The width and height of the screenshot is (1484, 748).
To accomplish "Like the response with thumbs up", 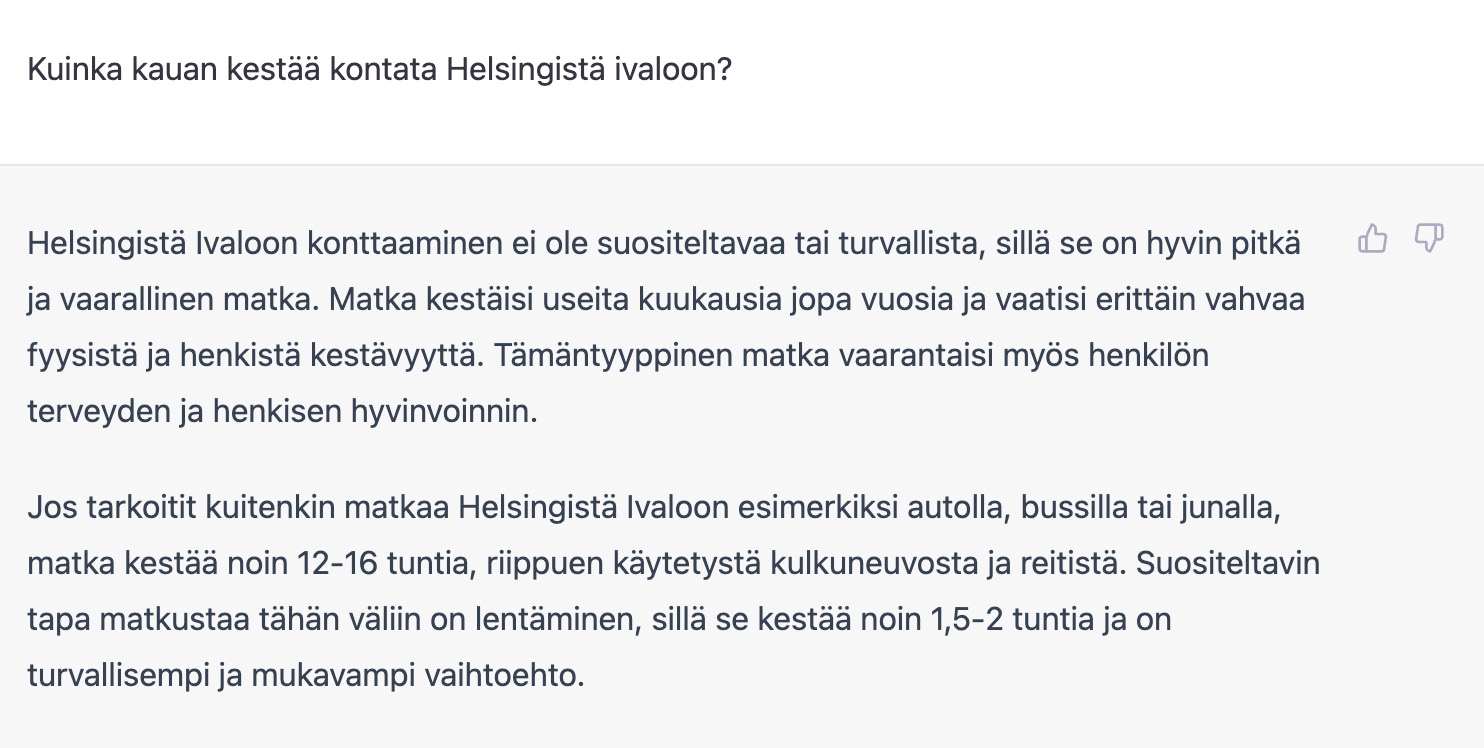I will (1373, 239).
